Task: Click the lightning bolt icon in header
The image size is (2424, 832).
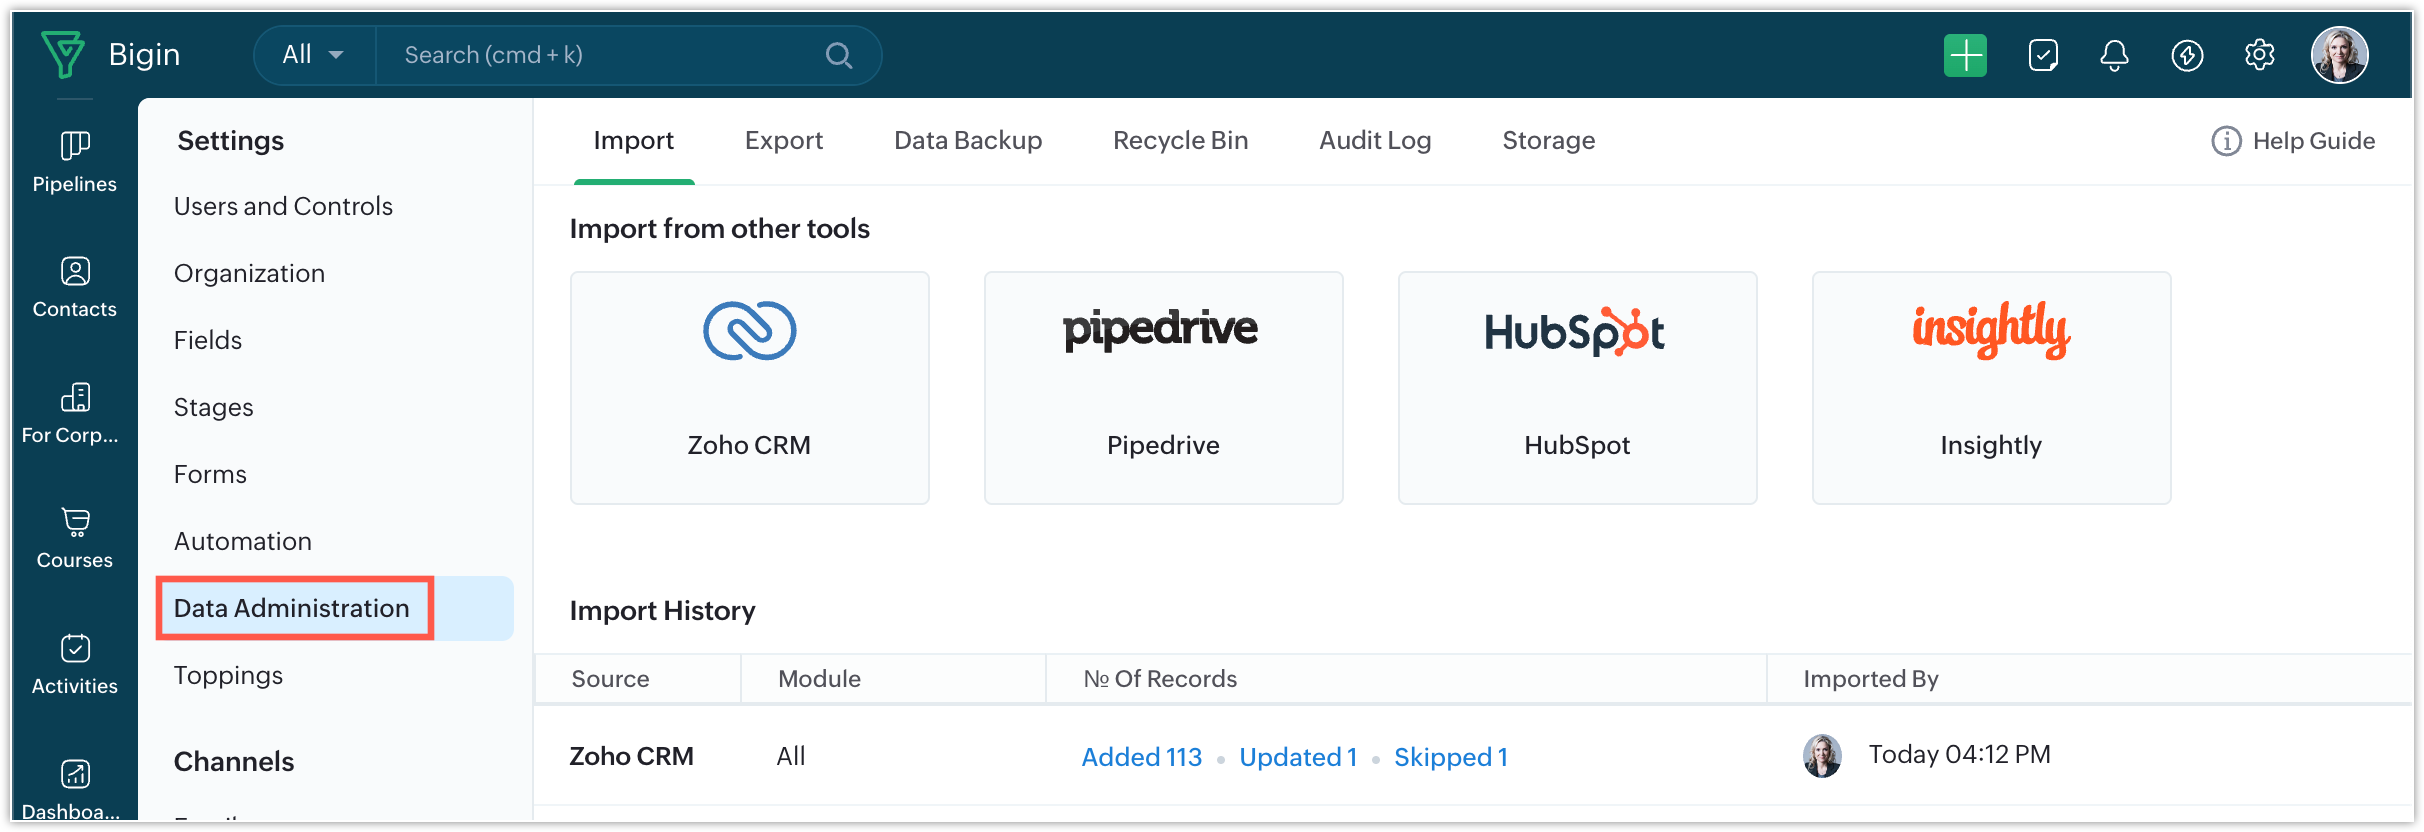Action: pos(2187,55)
